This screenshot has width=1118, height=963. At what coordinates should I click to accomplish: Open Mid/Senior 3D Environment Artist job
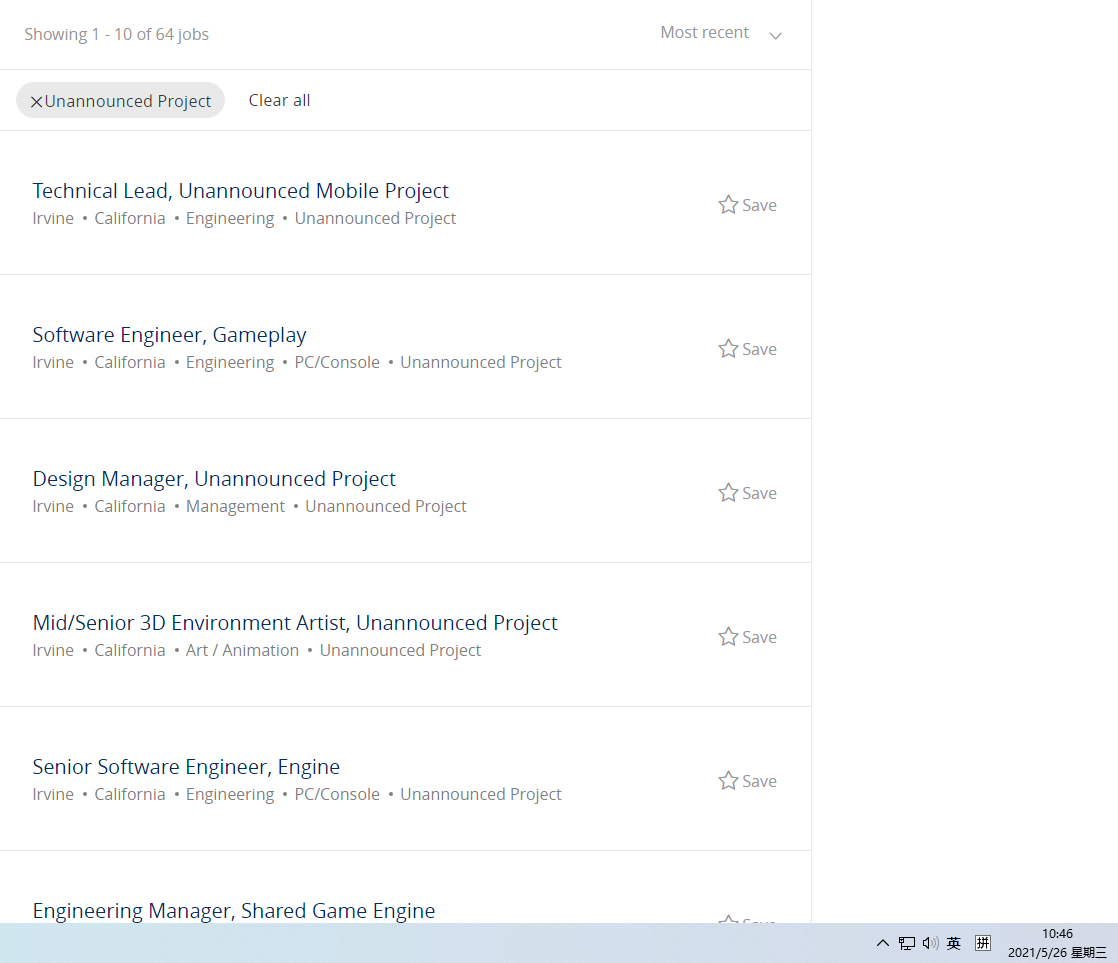pyautogui.click(x=294, y=623)
